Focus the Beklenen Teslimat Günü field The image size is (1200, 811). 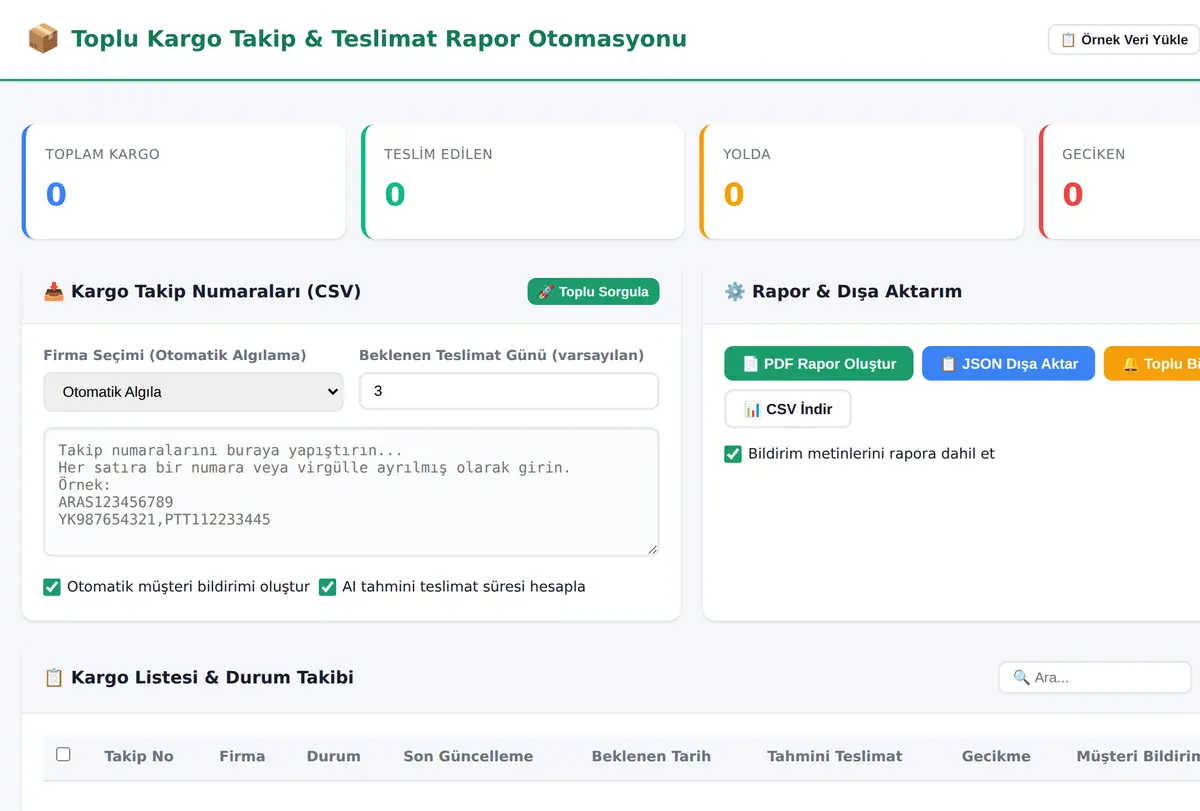tap(508, 391)
